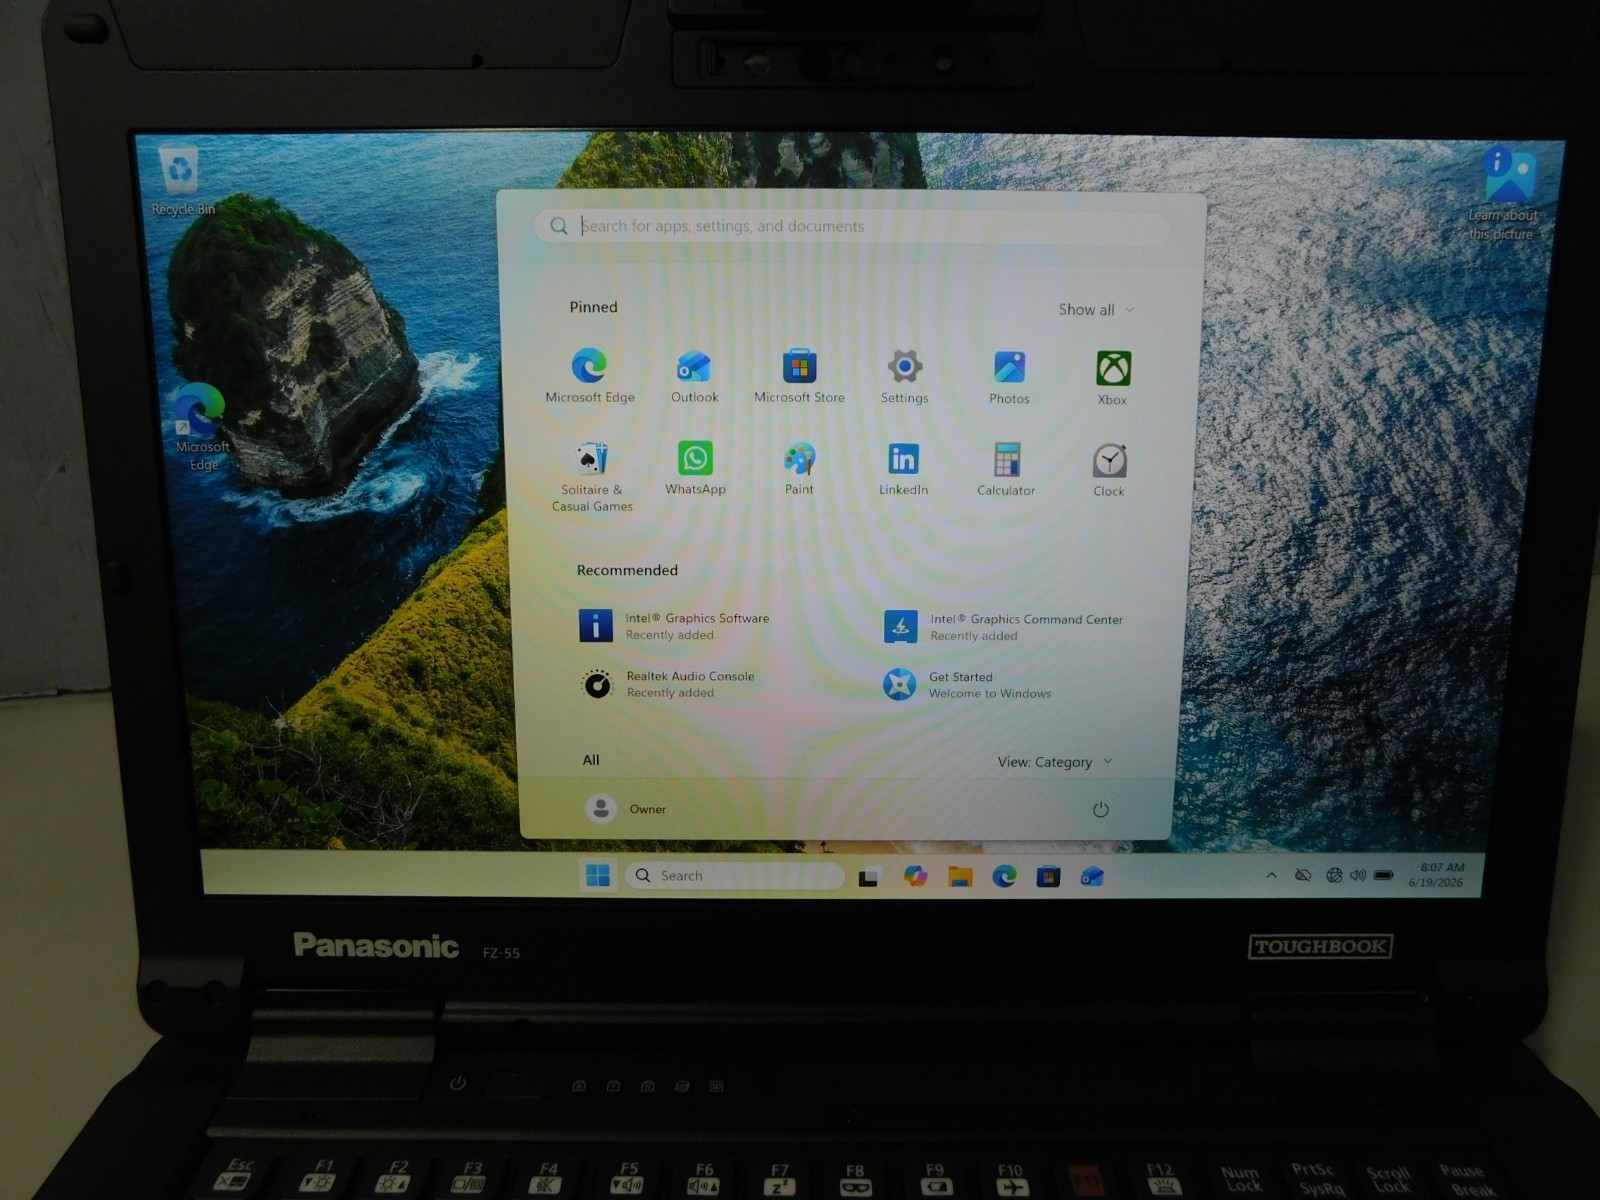Open Get Started welcome to Windows

point(967,685)
